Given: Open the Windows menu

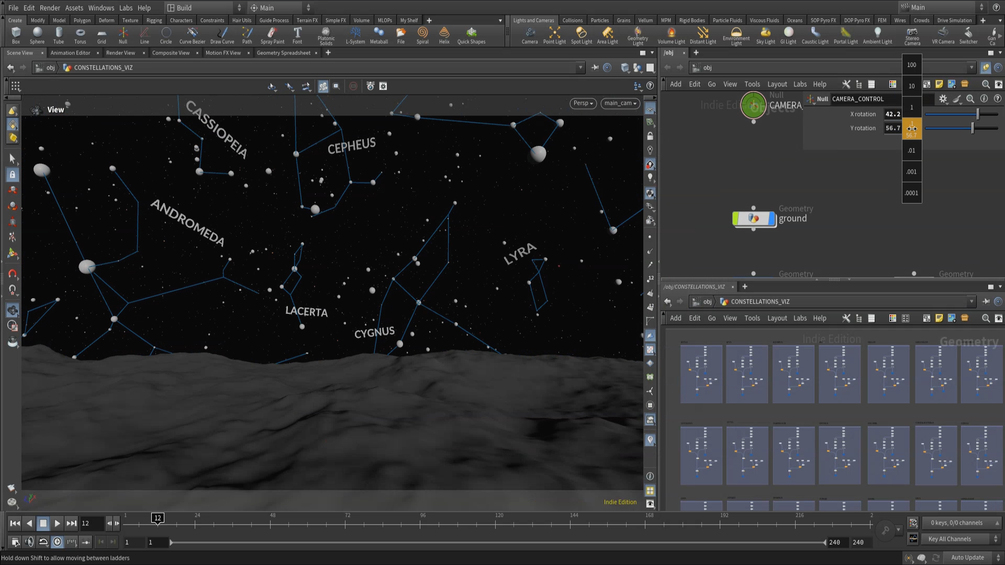Looking at the screenshot, I should 101,8.
